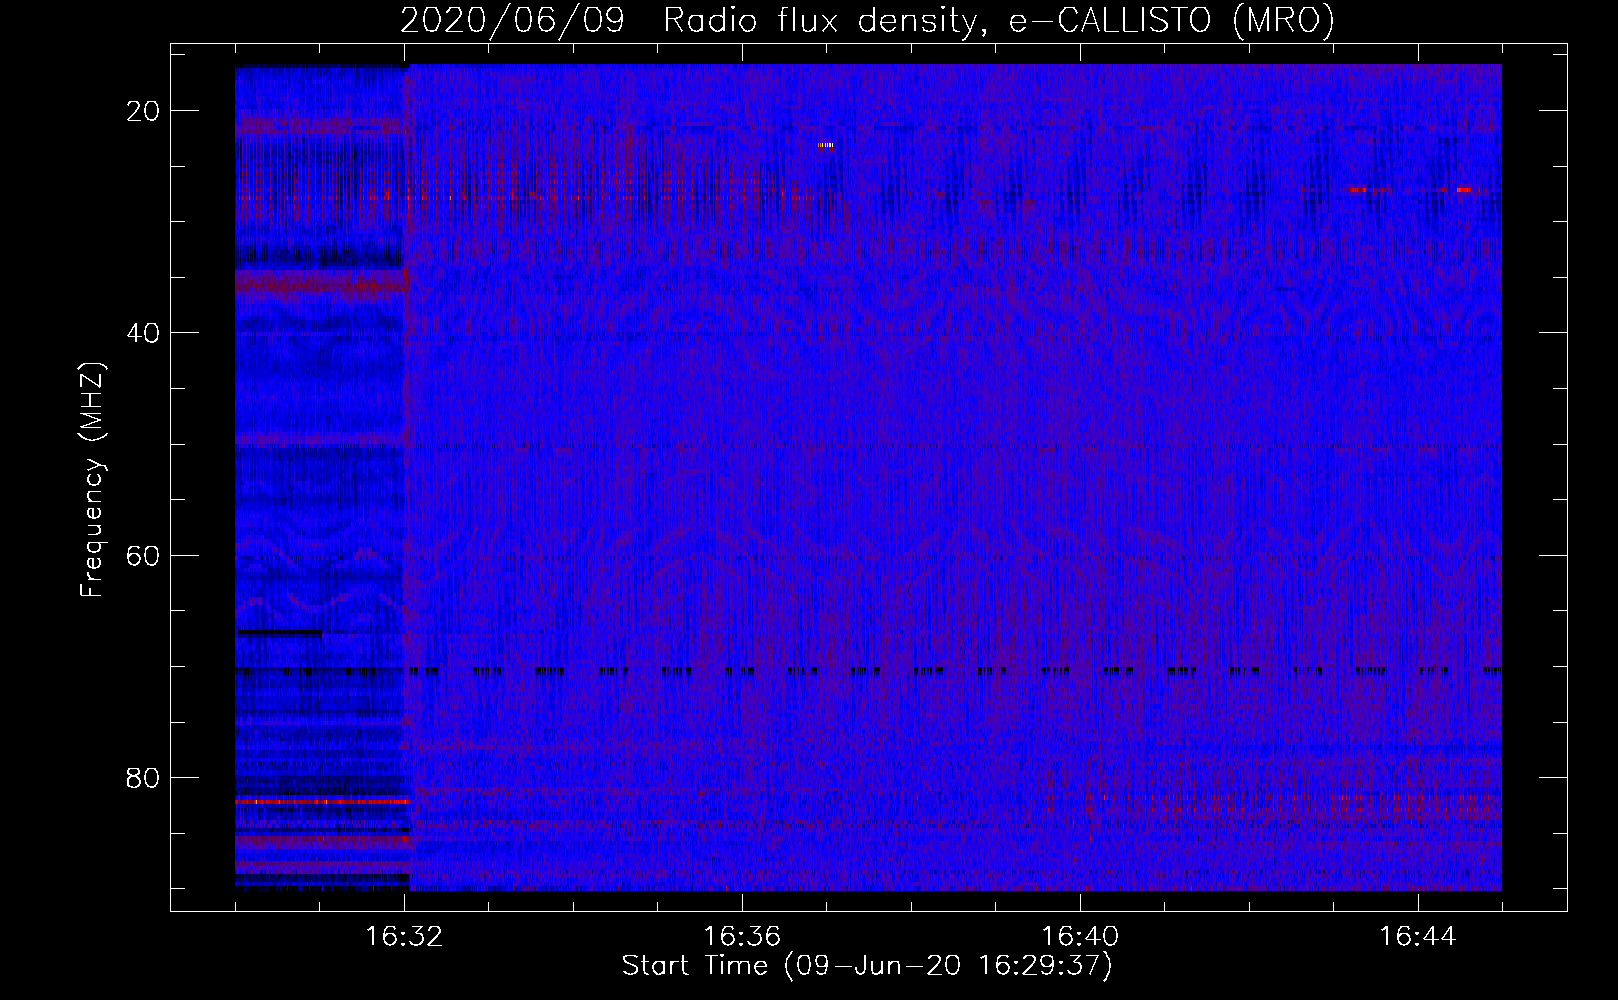
Task: Click the '40' frequency tick label
Action: tap(144, 333)
